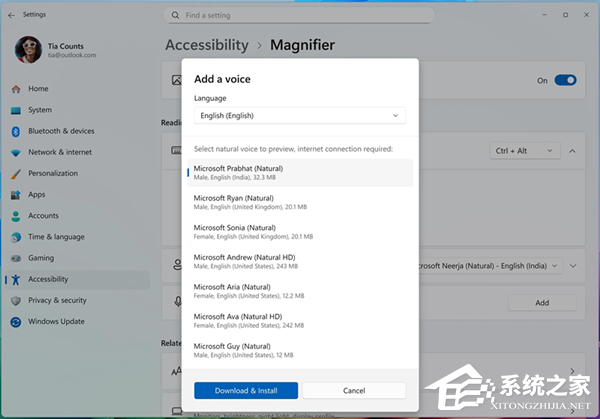The height and width of the screenshot is (419, 600).
Task: Cancel the Add a voice dialog
Action: [354, 390]
